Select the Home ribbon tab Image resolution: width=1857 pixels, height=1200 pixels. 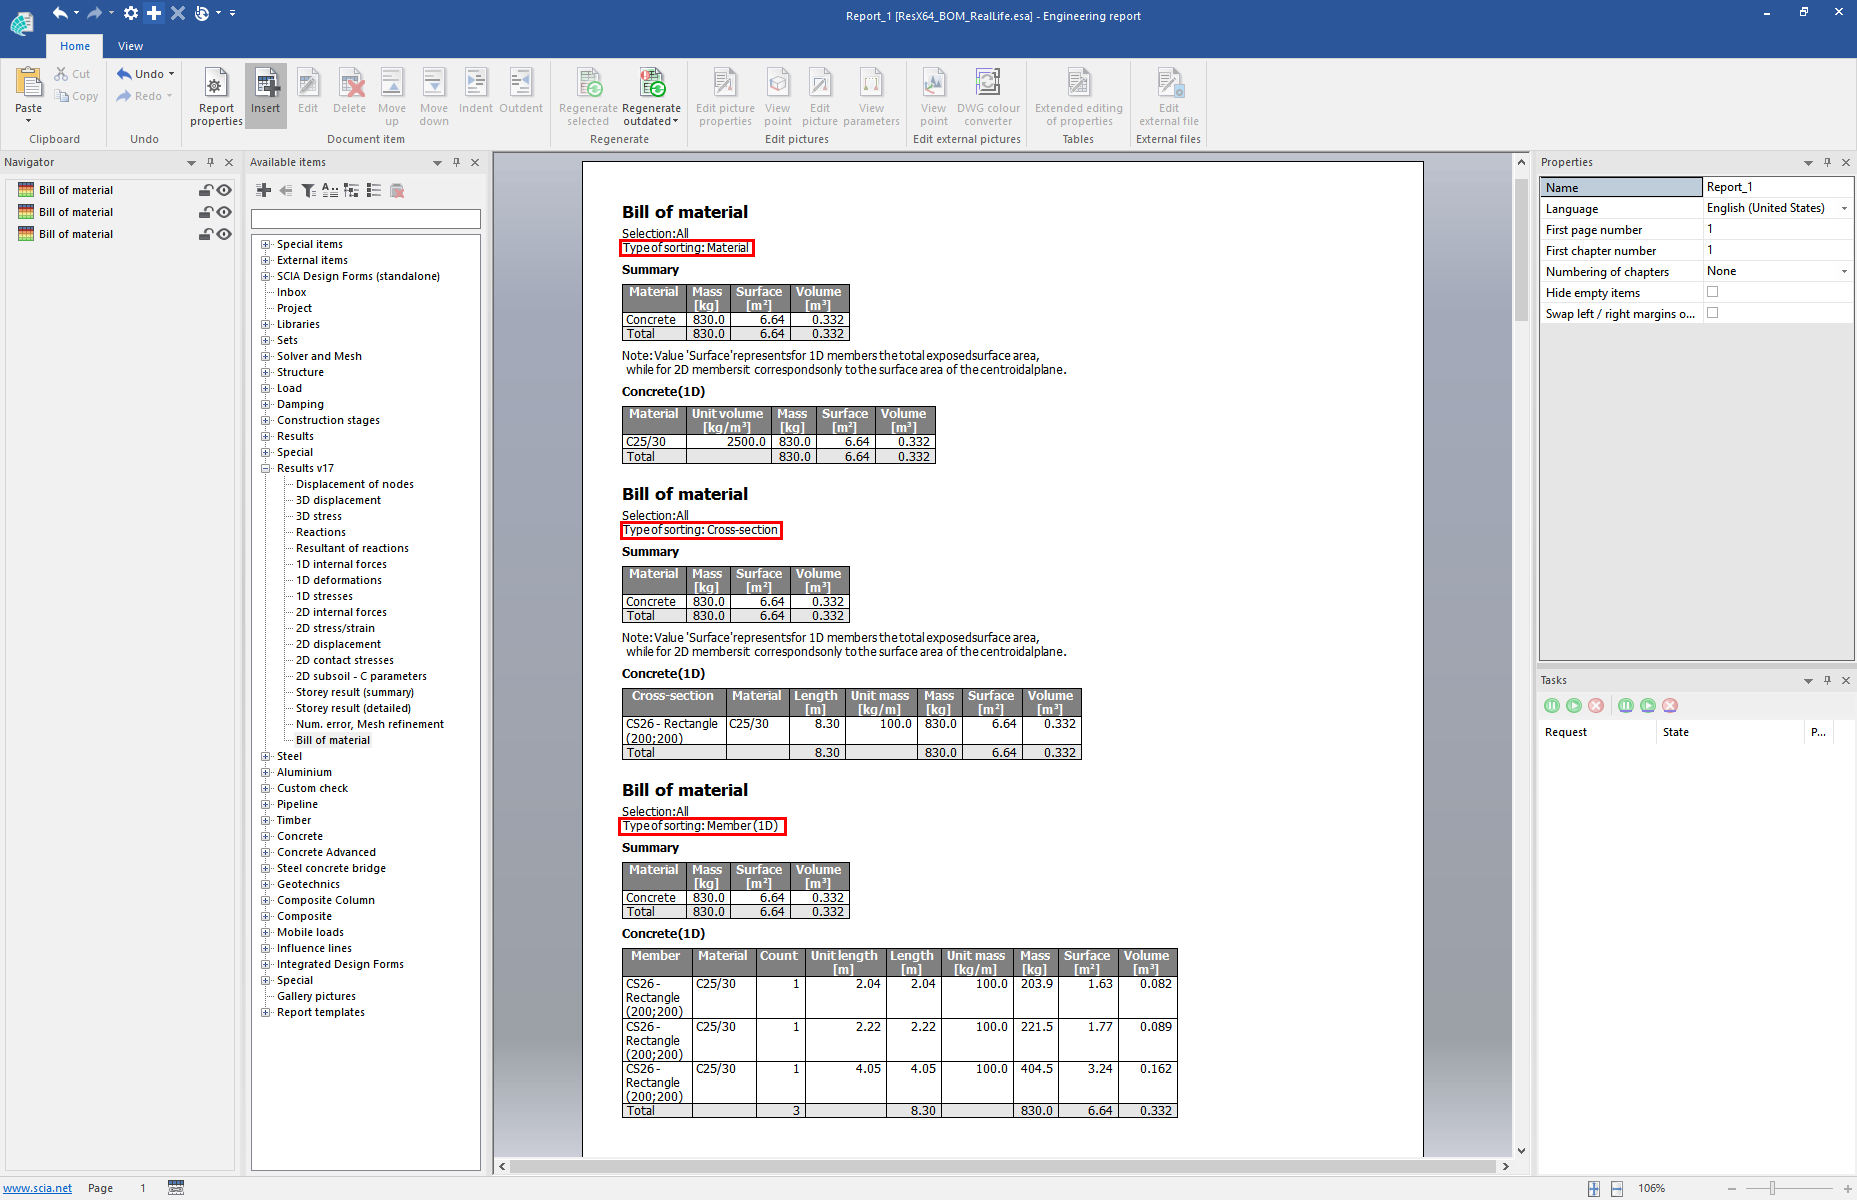tap(75, 46)
